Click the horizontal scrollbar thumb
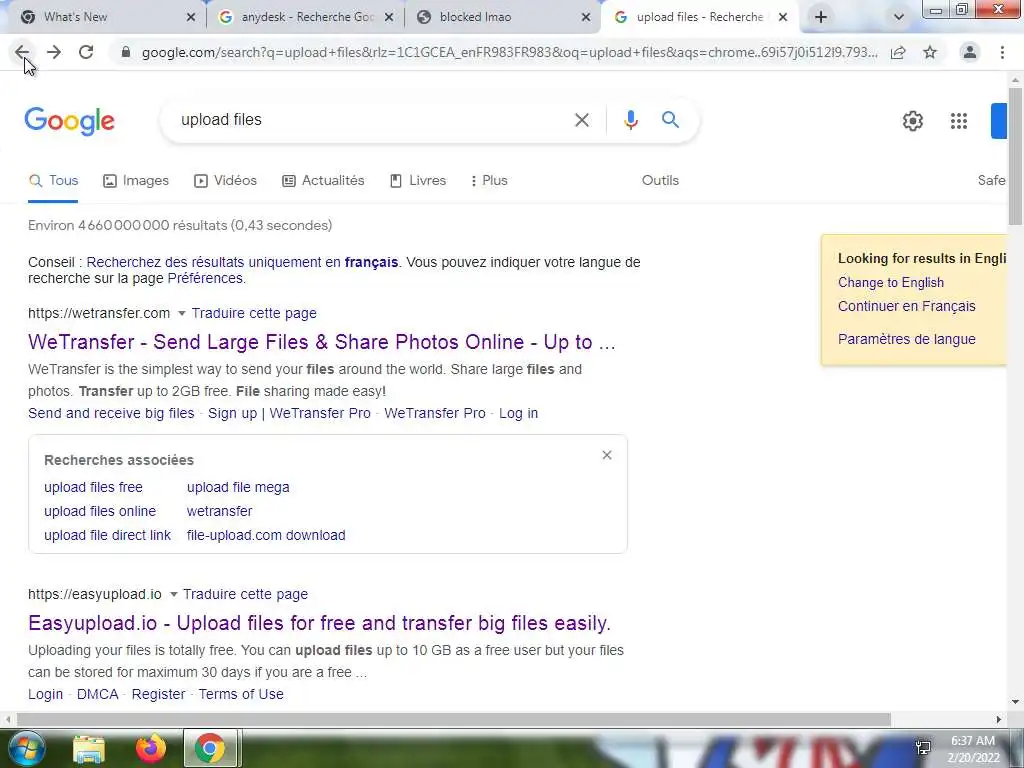The height and width of the screenshot is (768, 1024). pos(453,719)
